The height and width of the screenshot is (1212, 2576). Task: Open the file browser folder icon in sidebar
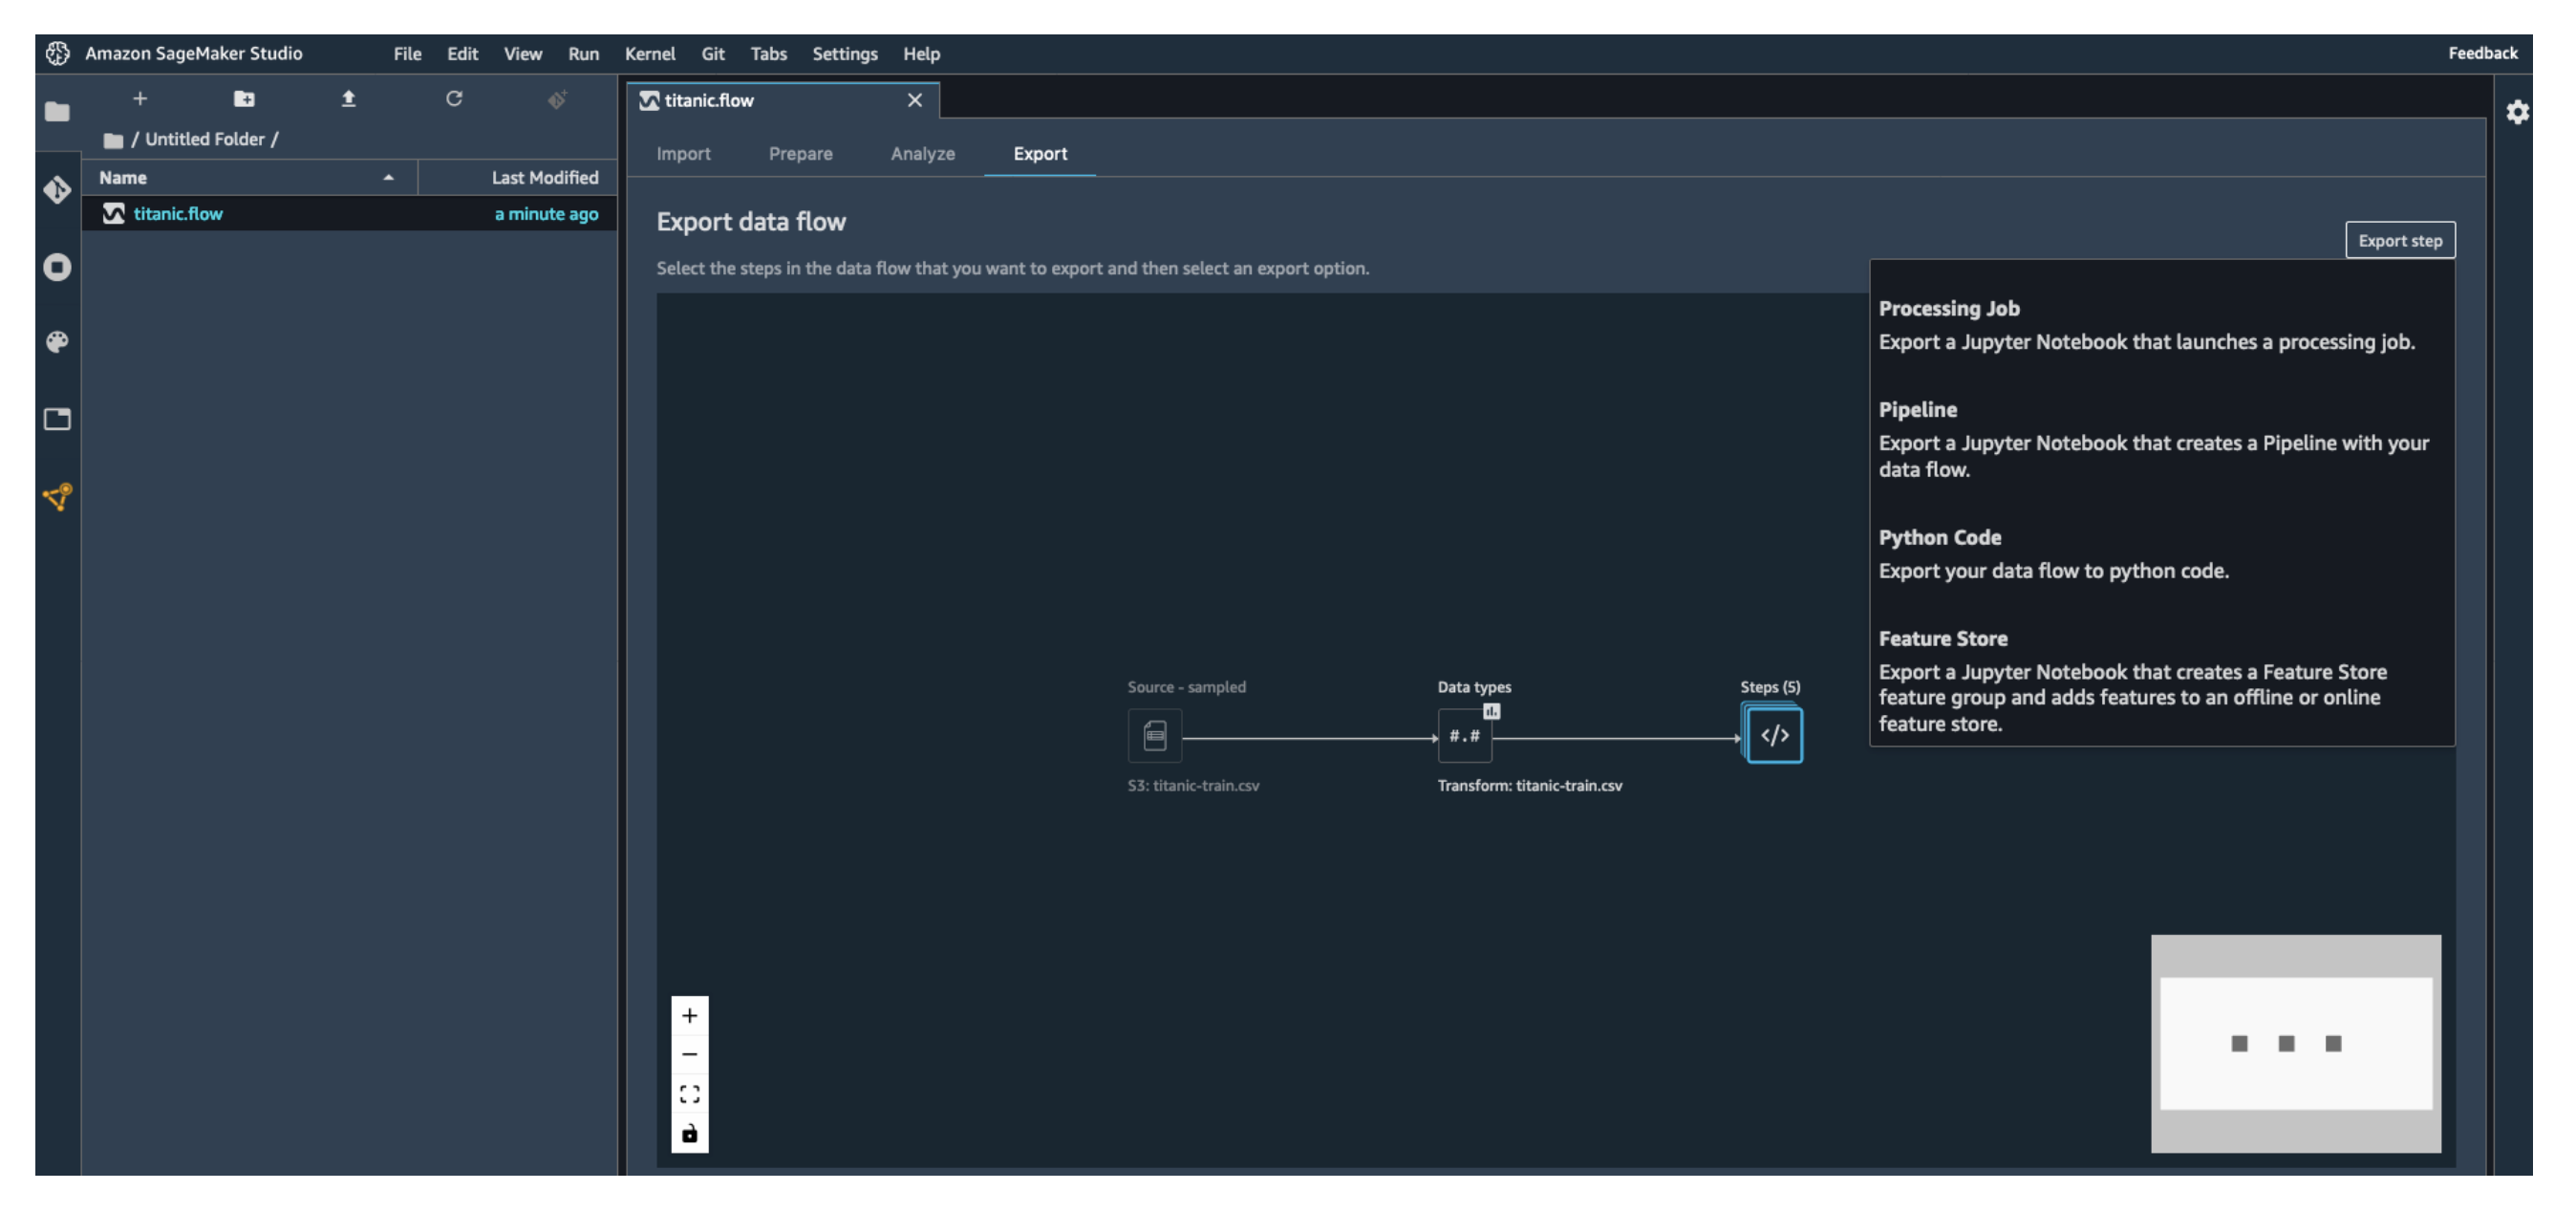pos(57,111)
